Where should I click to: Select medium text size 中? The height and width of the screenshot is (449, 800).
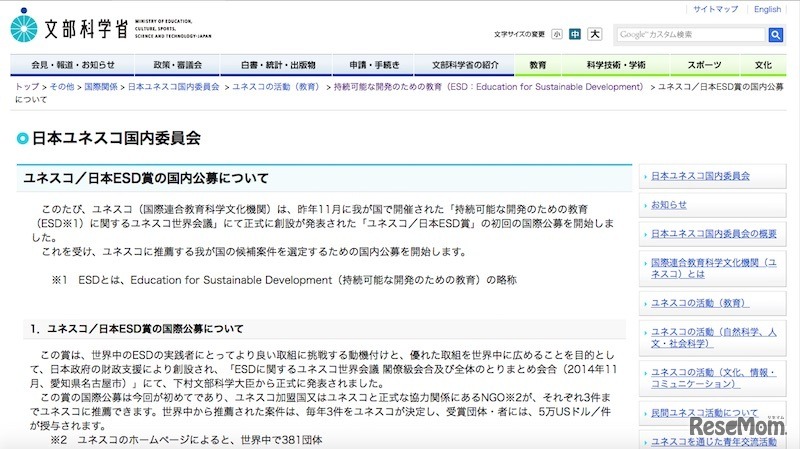(x=575, y=34)
